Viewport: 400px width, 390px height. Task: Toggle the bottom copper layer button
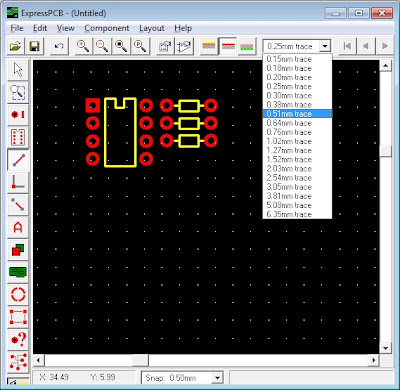tap(247, 46)
